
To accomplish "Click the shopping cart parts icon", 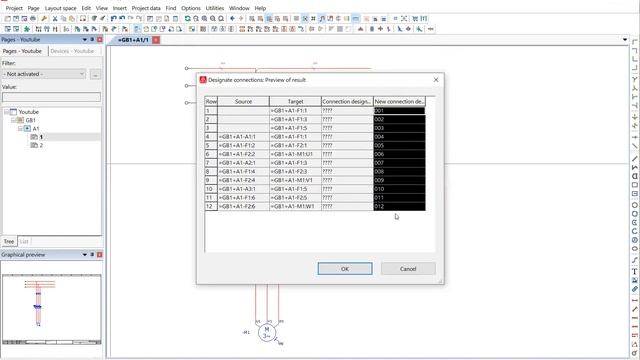I will (416, 19).
